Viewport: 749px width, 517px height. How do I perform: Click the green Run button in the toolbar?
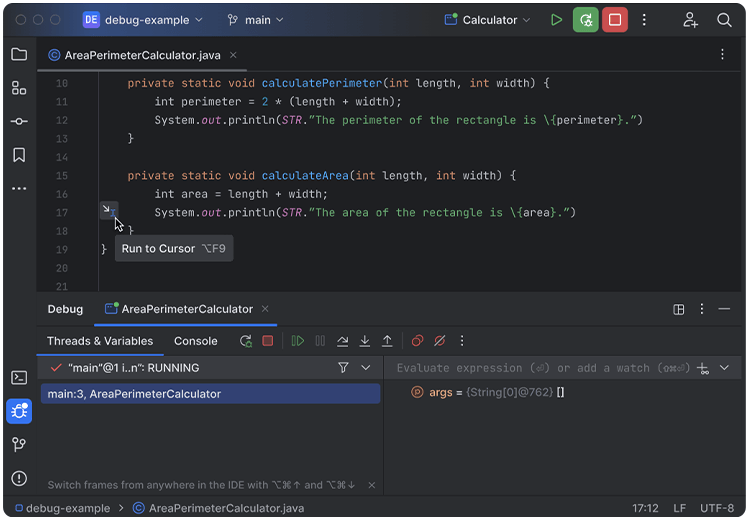tap(556, 20)
